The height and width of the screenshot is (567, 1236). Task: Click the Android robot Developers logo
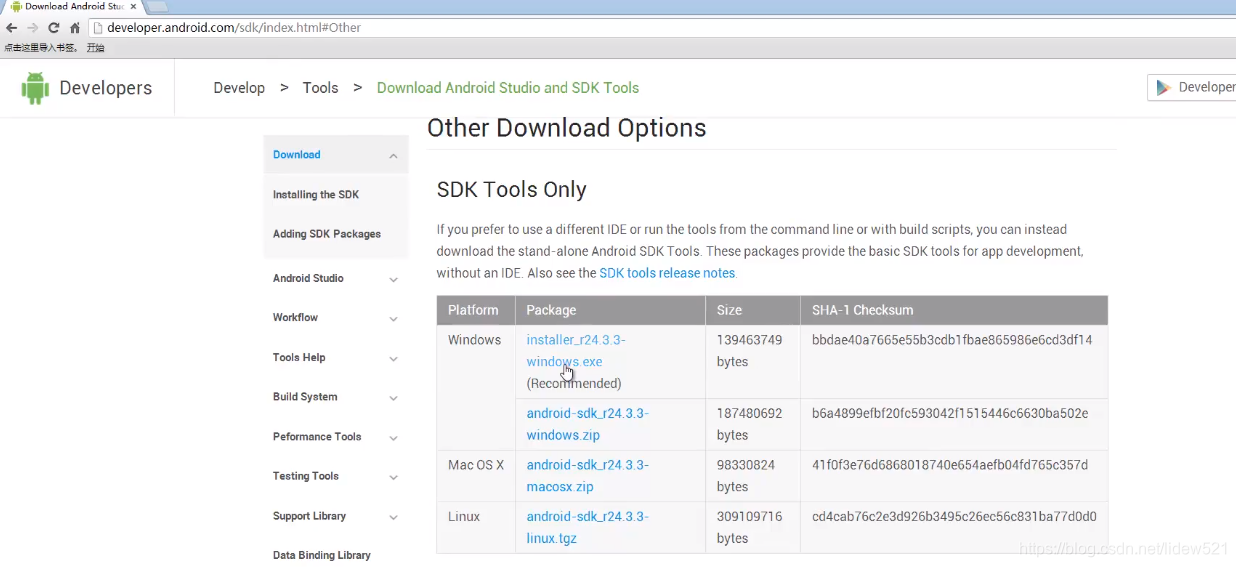(x=86, y=88)
